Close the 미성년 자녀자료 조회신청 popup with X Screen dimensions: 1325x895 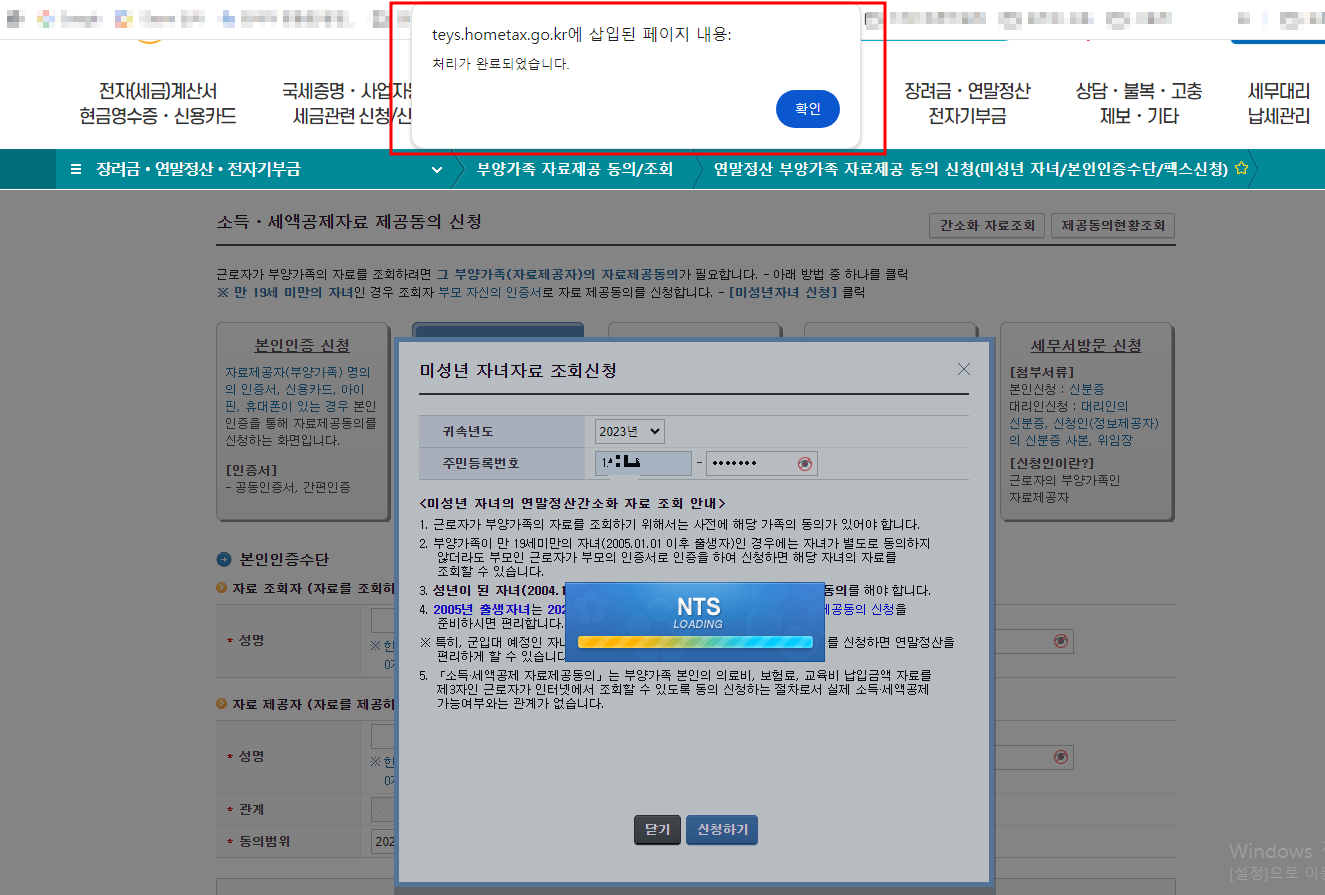pyautogui.click(x=963, y=369)
